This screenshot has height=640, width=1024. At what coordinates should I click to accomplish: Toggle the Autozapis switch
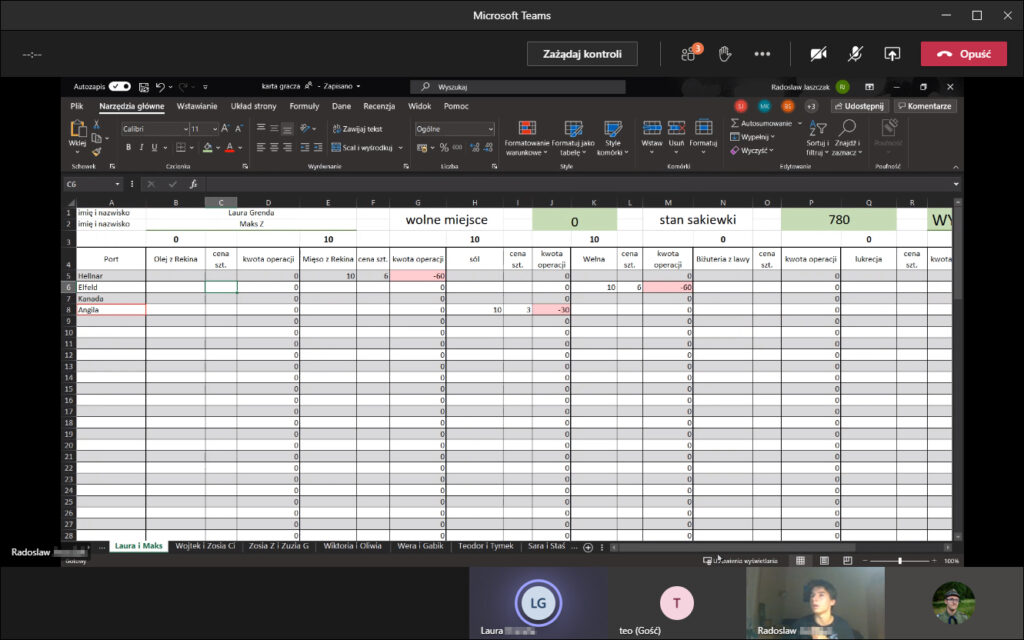click(120, 87)
